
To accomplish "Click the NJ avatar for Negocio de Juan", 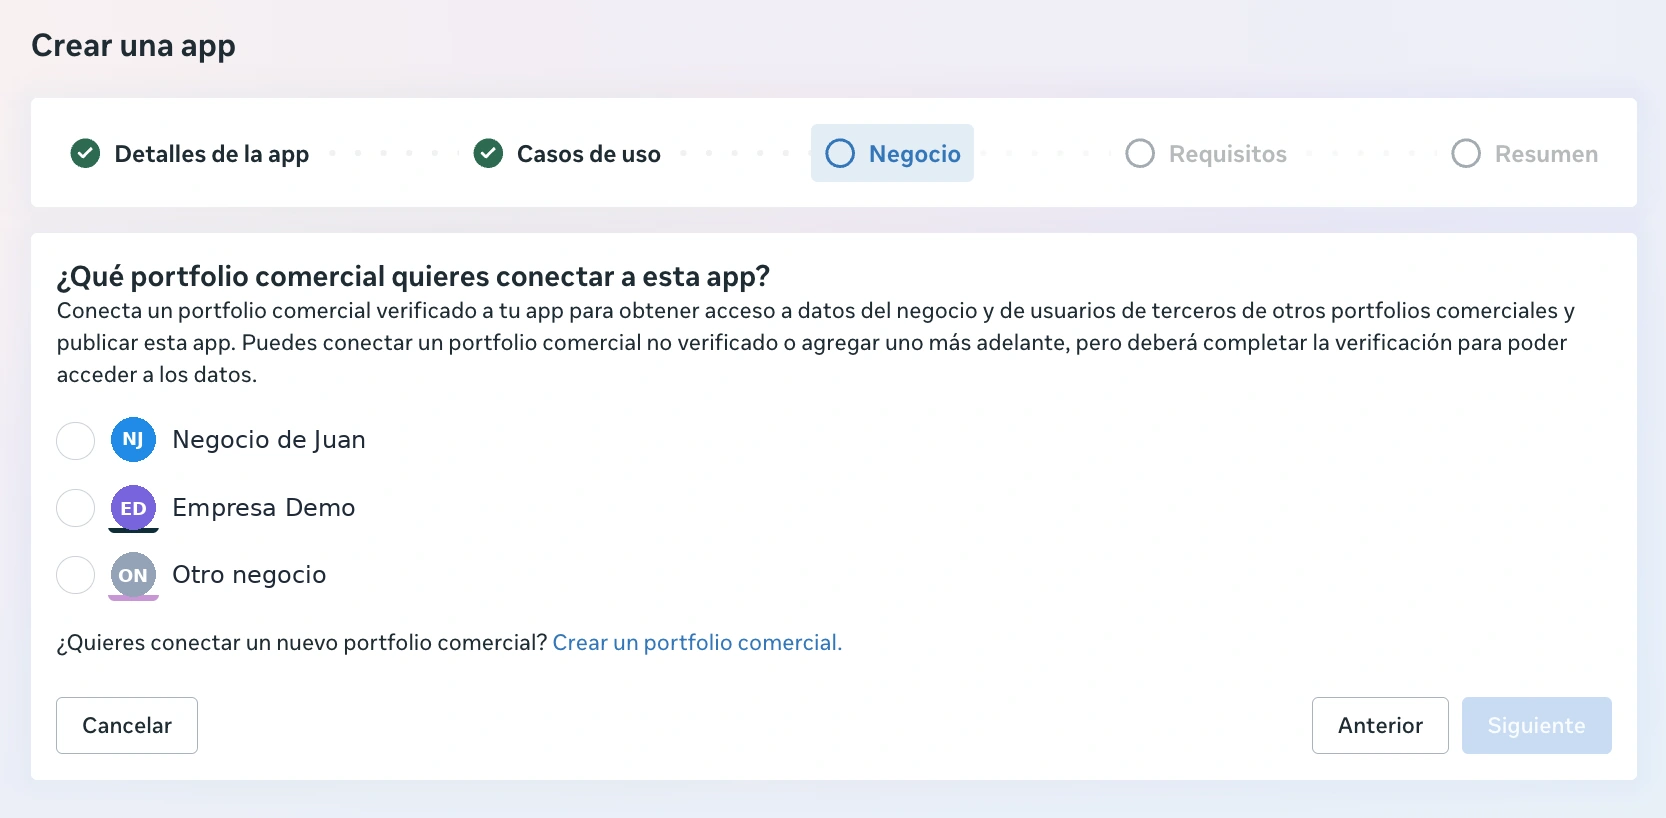I will pos(133,439).
